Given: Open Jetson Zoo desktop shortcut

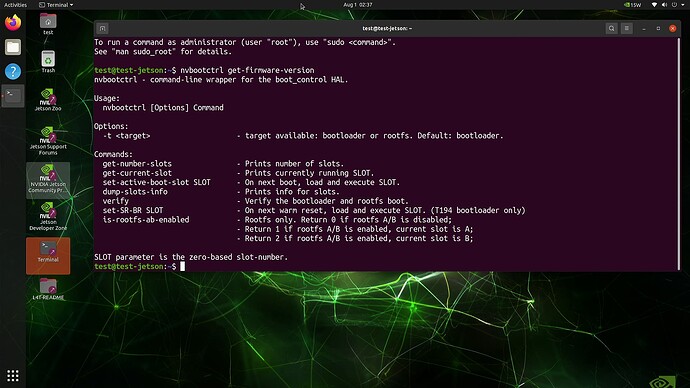Looking at the screenshot, I should click(48, 99).
